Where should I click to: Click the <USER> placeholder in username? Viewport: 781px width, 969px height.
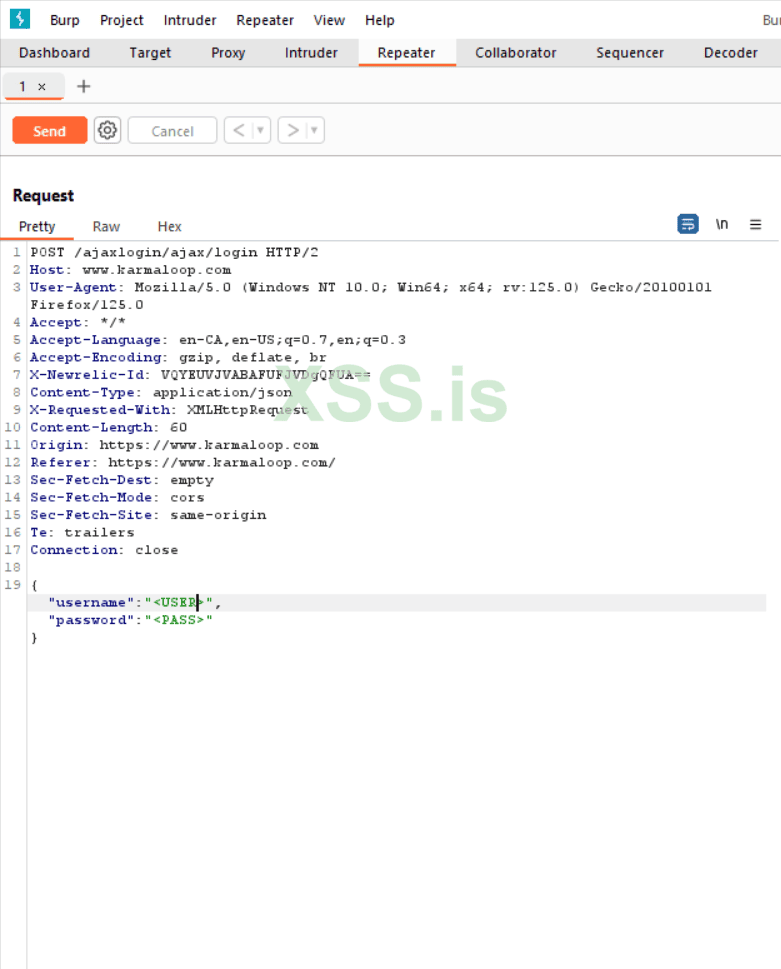(x=179, y=602)
